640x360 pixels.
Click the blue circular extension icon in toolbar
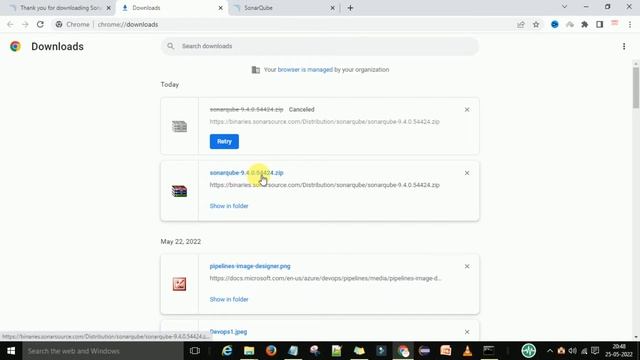click(x=554, y=24)
